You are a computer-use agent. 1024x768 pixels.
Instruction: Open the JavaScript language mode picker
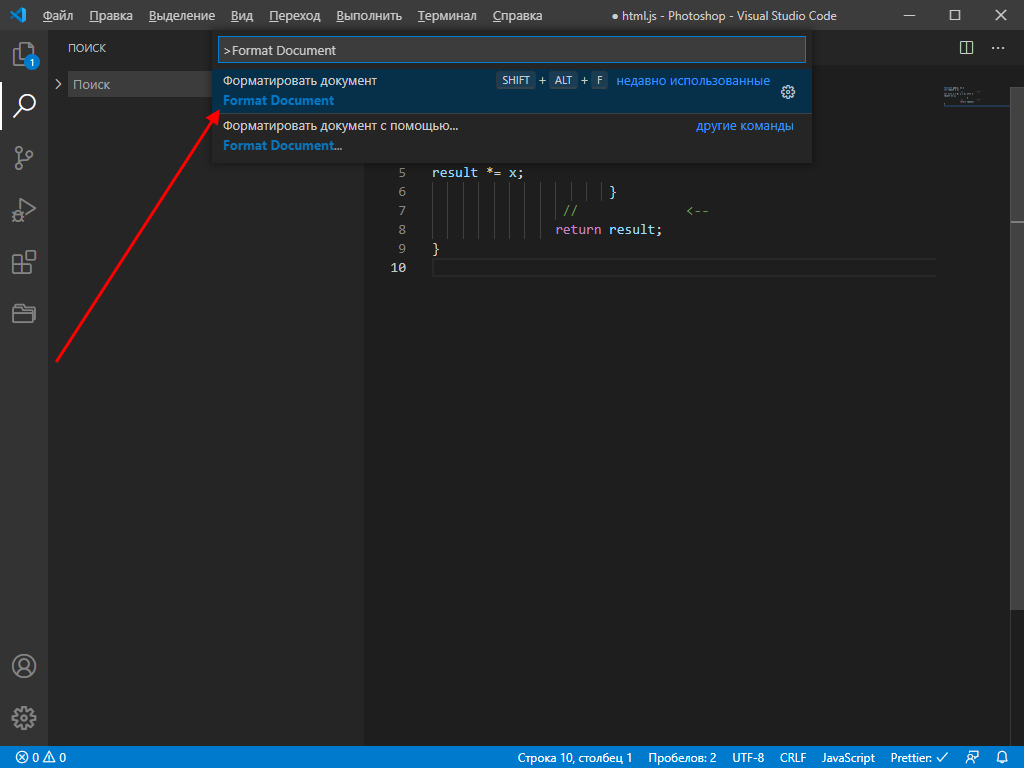pyautogui.click(x=847, y=757)
